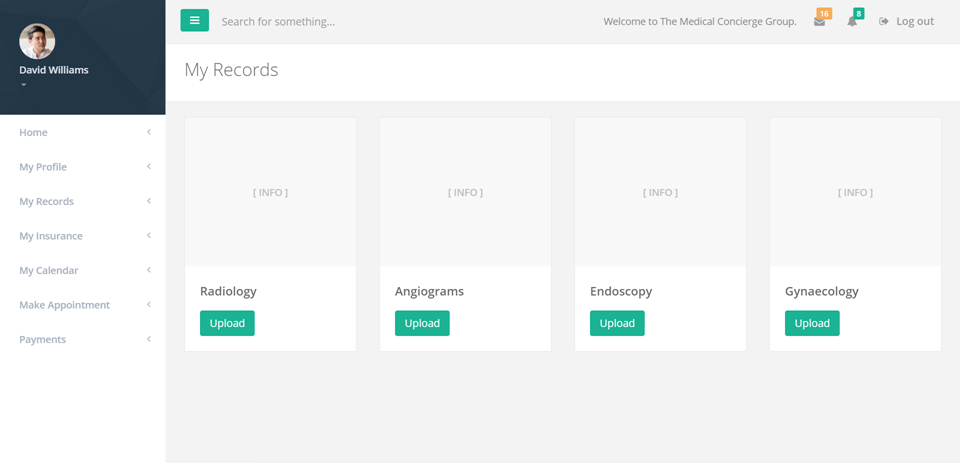Click the Endoscopy card title

pyautogui.click(x=621, y=291)
